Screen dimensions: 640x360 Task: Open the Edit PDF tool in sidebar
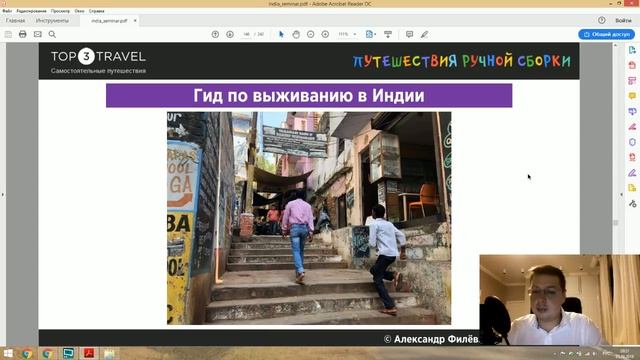click(x=632, y=80)
